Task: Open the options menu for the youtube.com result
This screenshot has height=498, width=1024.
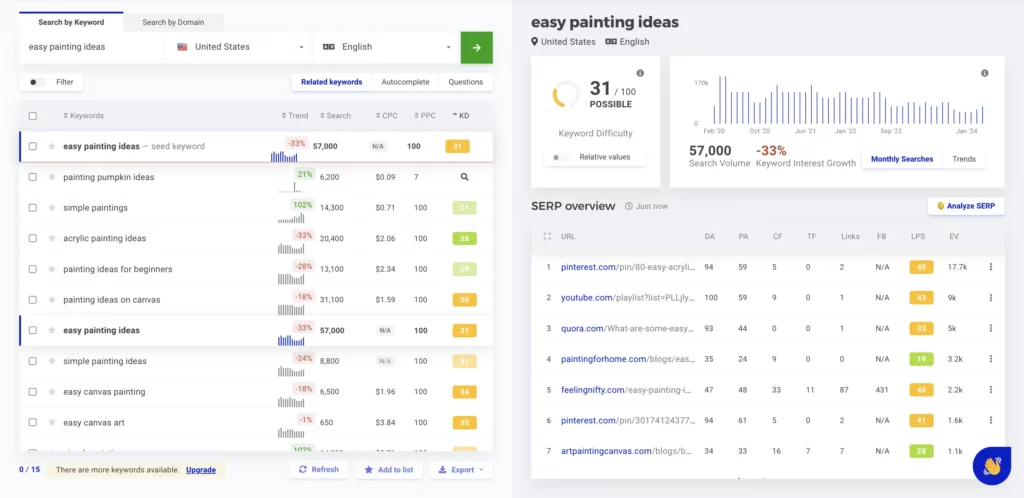Action: pos(991,298)
